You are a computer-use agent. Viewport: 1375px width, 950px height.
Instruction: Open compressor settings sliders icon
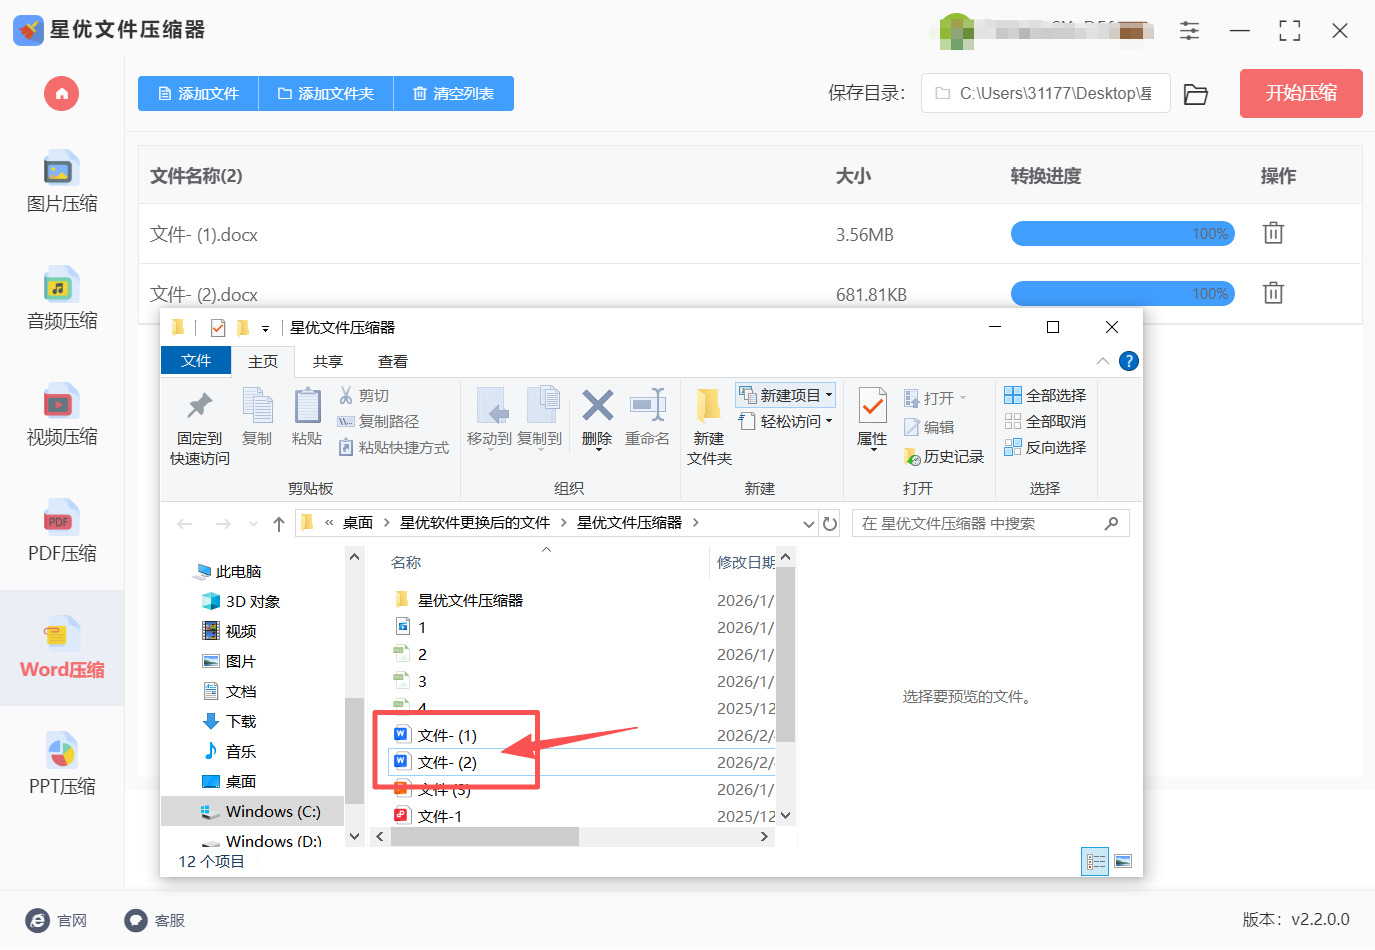click(1189, 31)
